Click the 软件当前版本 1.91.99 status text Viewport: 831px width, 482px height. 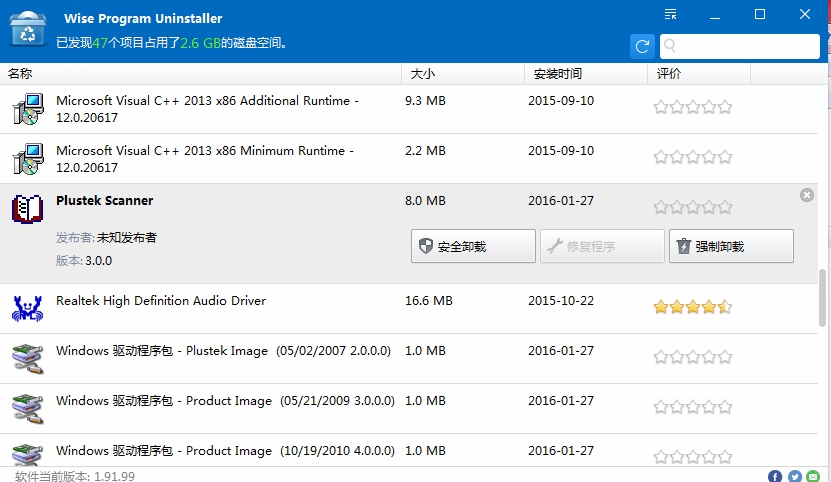click(75, 476)
